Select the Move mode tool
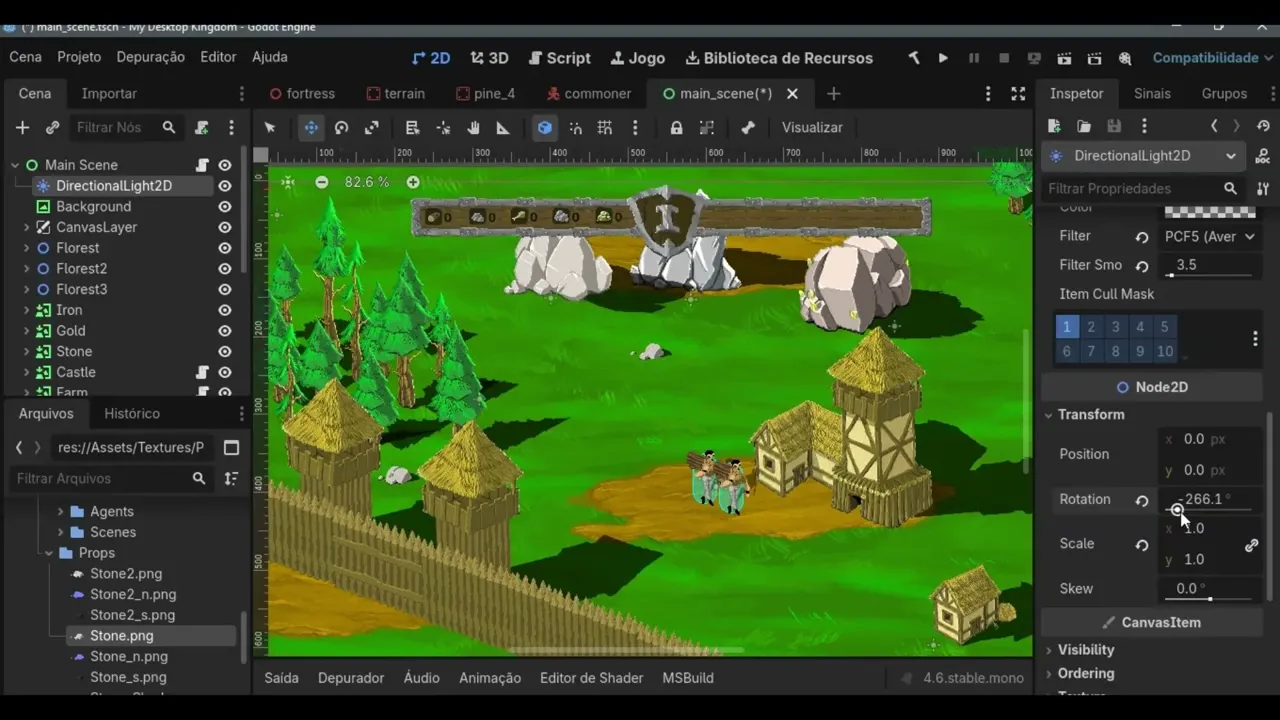 click(x=311, y=127)
